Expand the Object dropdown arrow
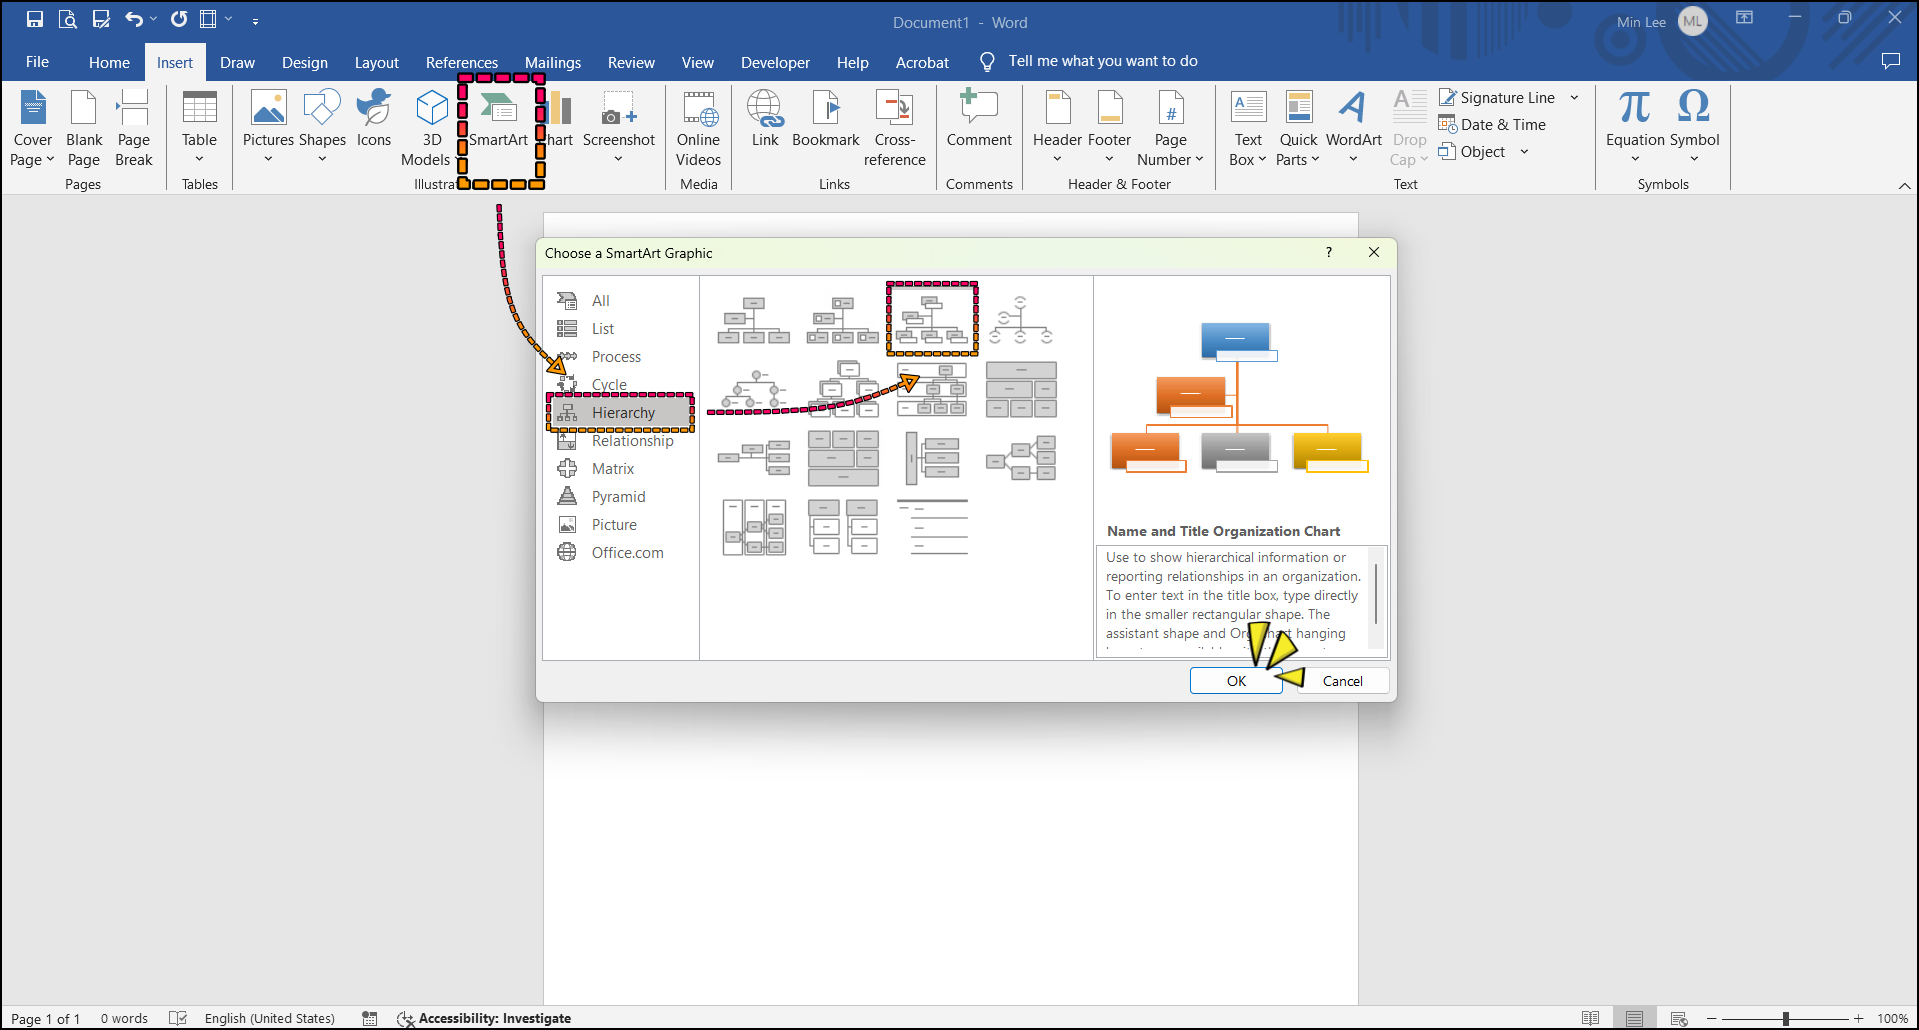This screenshot has width=1919, height=1030. [1524, 152]
